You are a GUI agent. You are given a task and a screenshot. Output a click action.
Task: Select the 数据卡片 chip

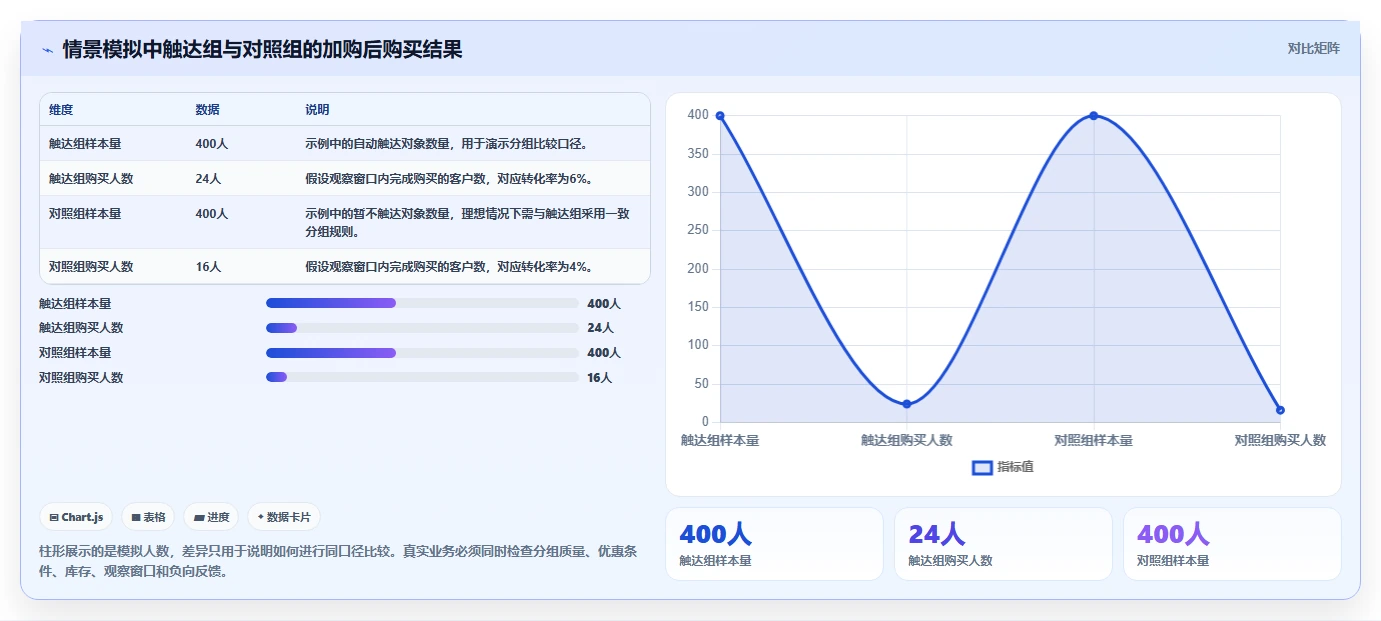pyautogui.click(x=284, y=517)
